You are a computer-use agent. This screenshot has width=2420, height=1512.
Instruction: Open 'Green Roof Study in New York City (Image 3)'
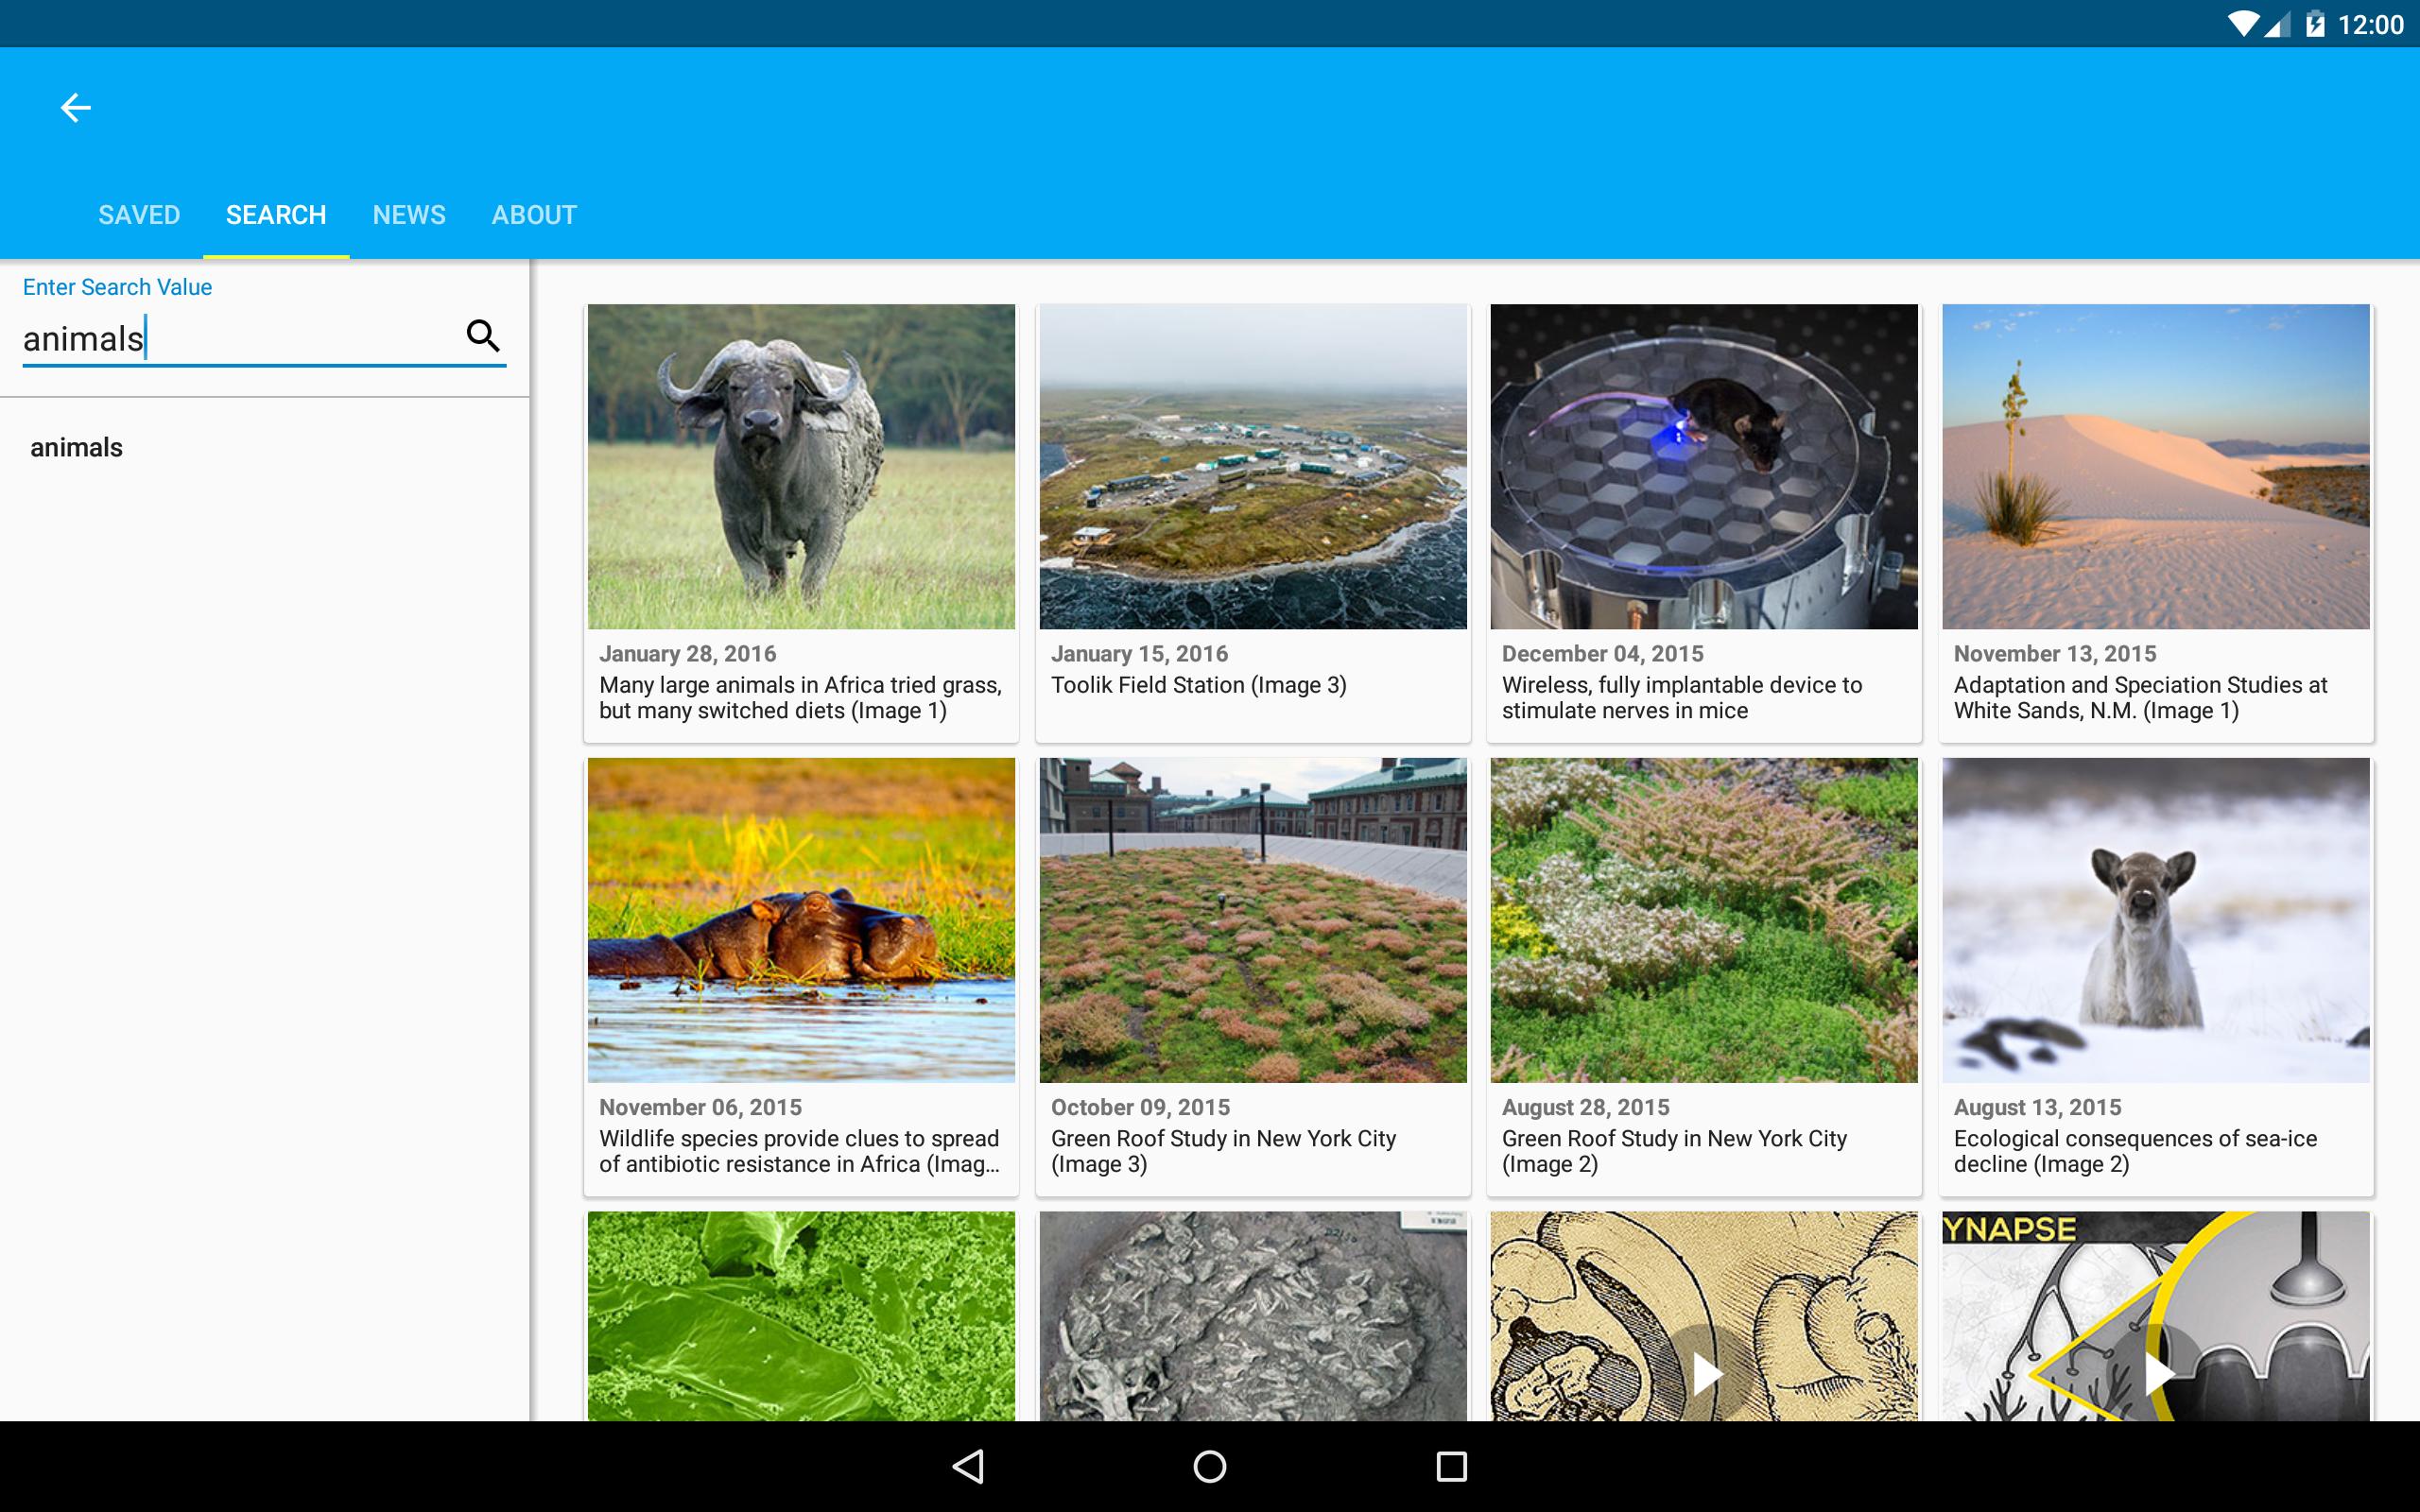click(x=1223, y=1151)
